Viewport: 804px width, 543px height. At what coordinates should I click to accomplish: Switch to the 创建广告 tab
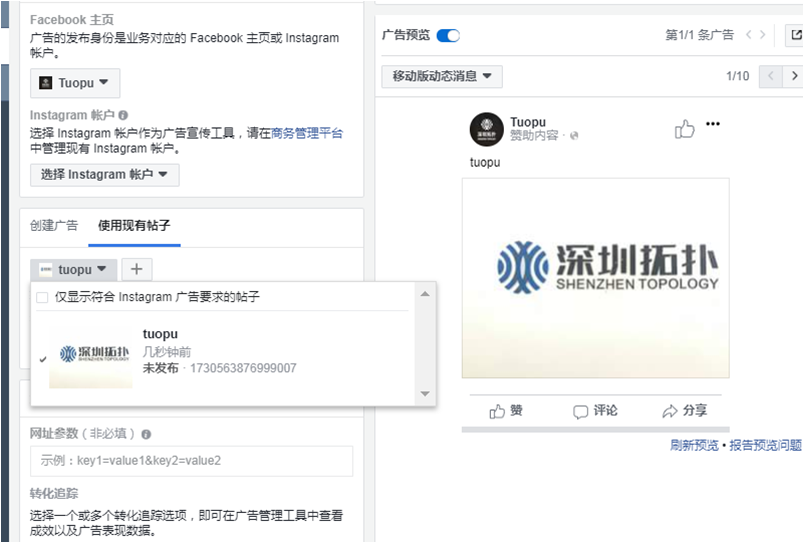(54, 226)
